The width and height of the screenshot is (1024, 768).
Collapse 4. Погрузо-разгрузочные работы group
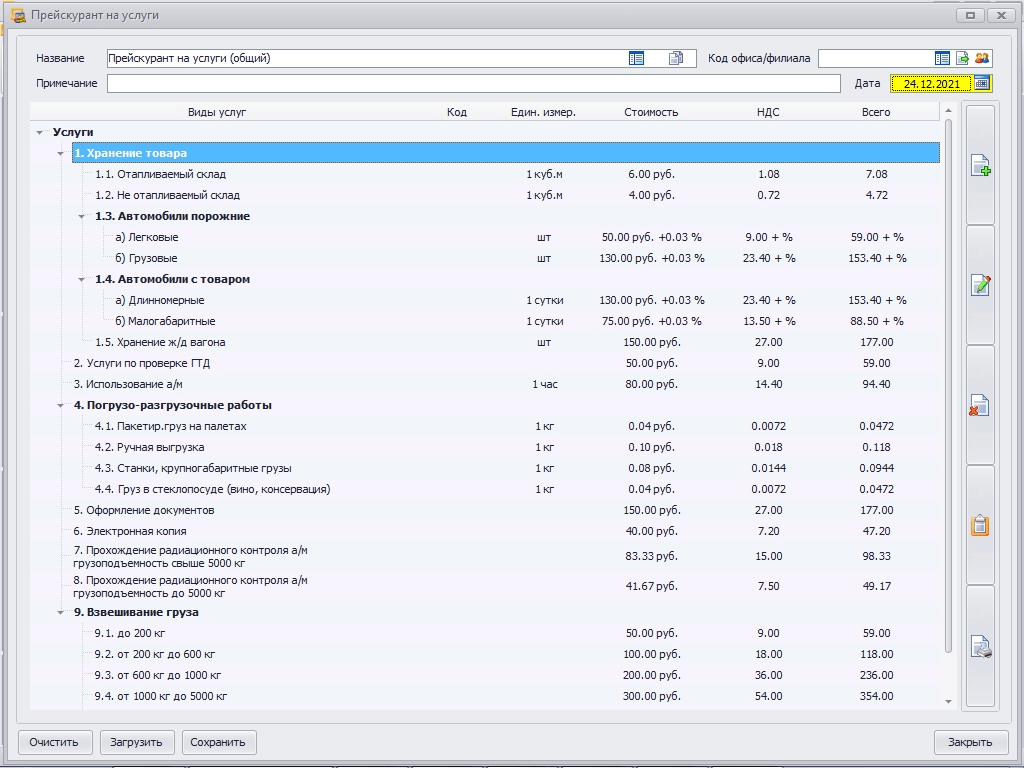61,406
